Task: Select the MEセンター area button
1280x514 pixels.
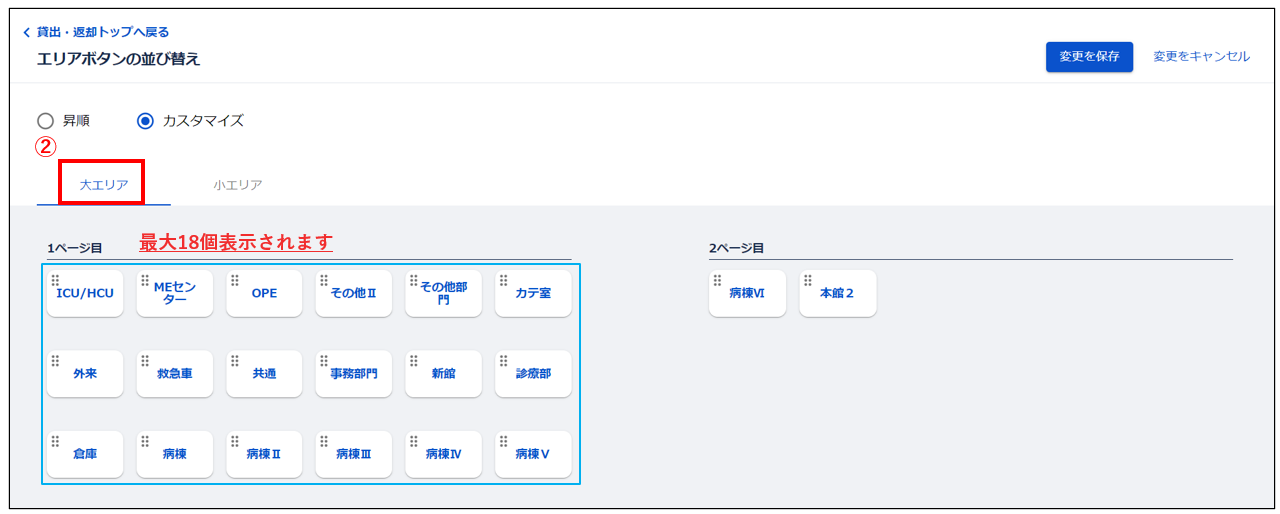Action: click(175, 293)
